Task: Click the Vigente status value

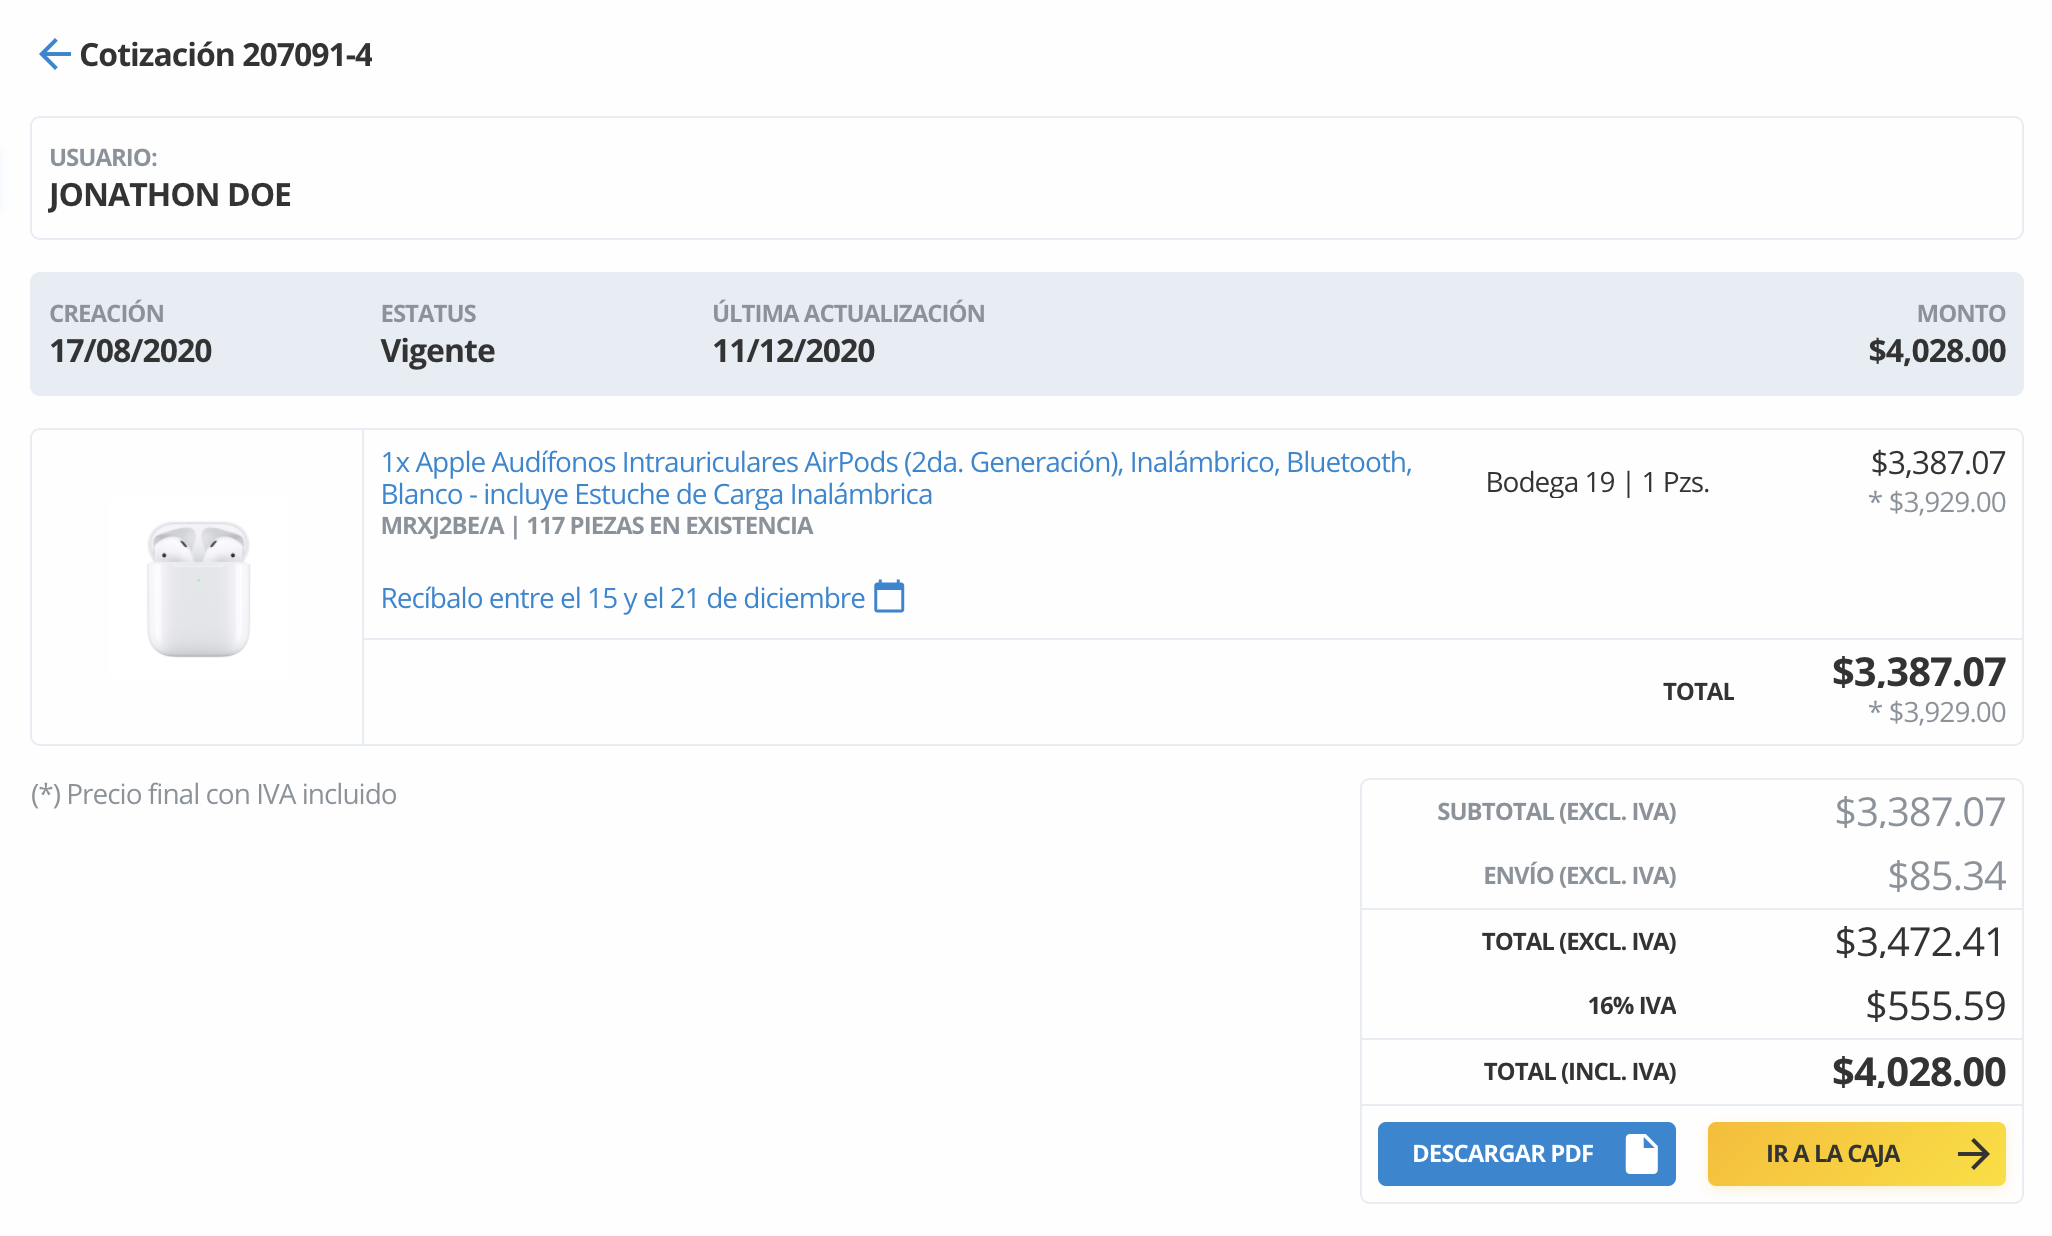Action: 437,351
